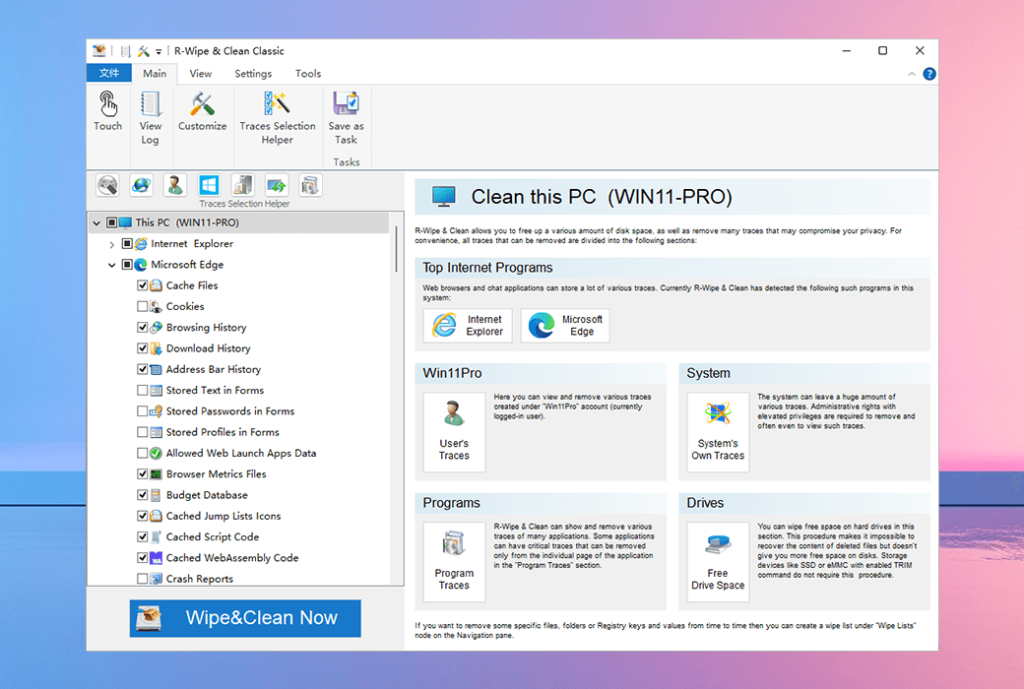Image resolution: width=1024 pixels, height=689 pixels.
Task: Uncheck the Browser Metrics Files checkbox
Action: click(142, 474)
